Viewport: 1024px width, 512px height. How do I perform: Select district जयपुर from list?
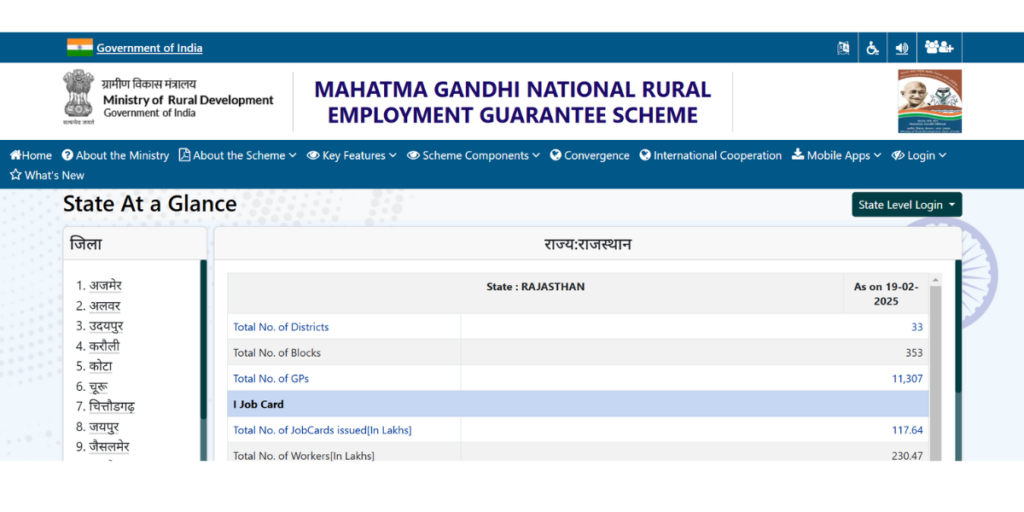104,427
